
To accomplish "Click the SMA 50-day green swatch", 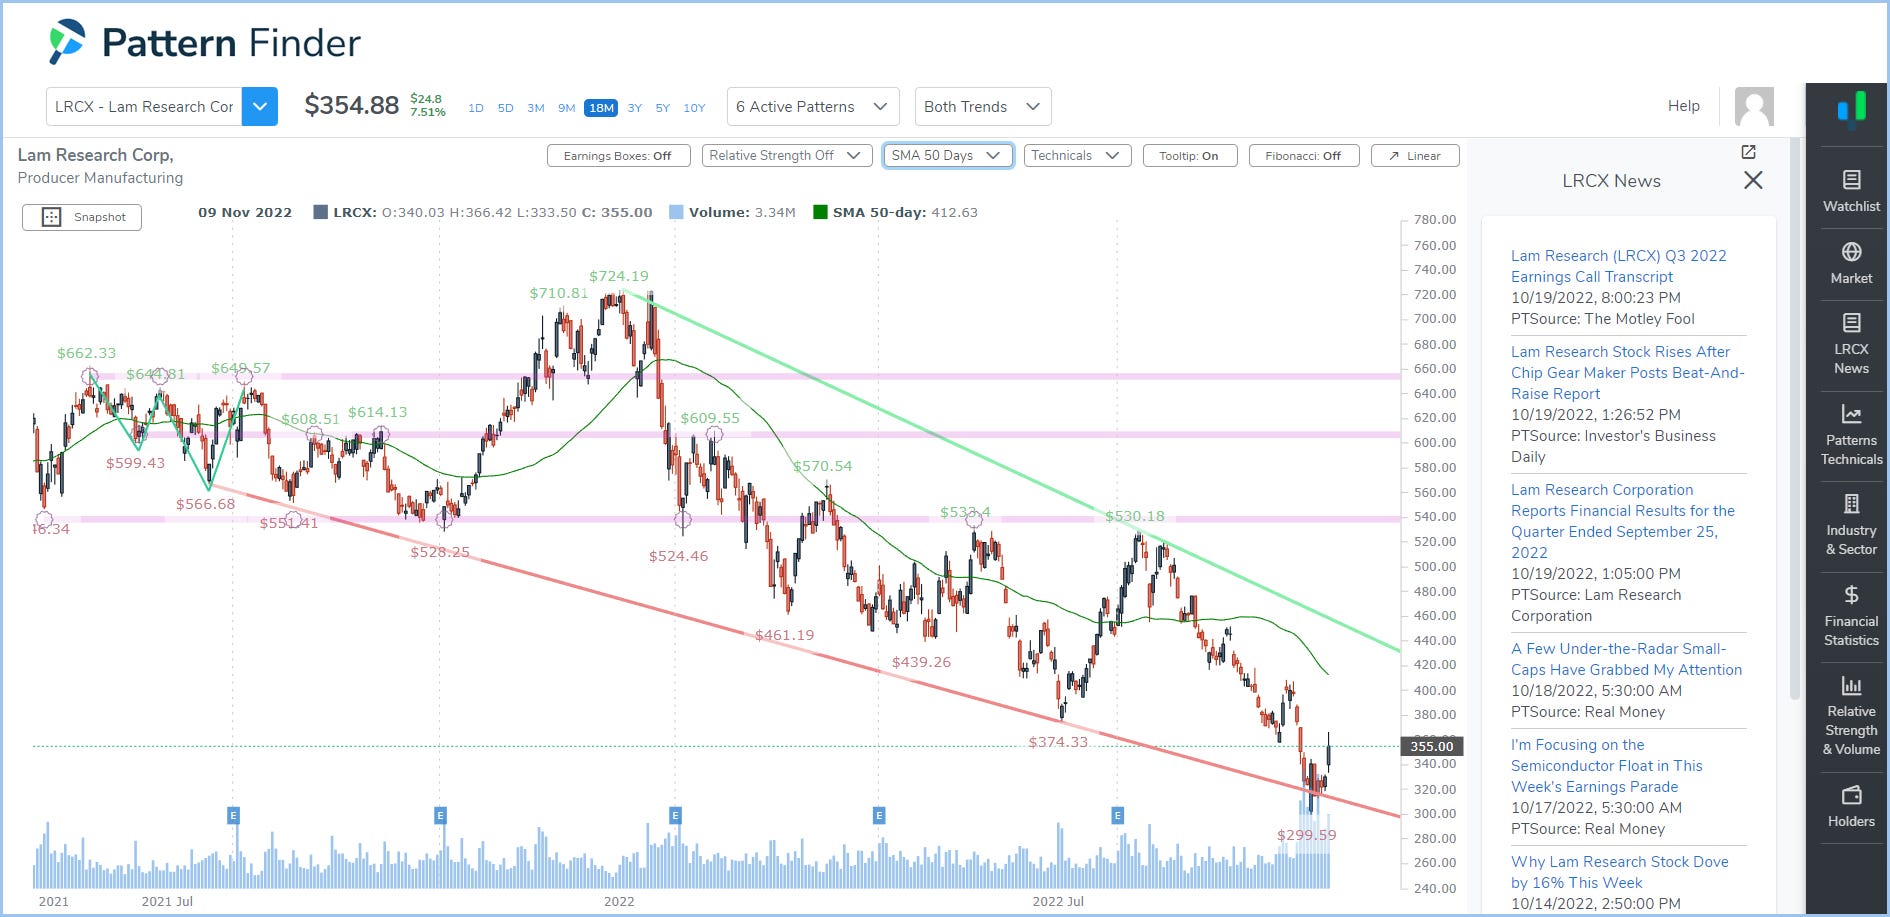I will click(820, 212).
